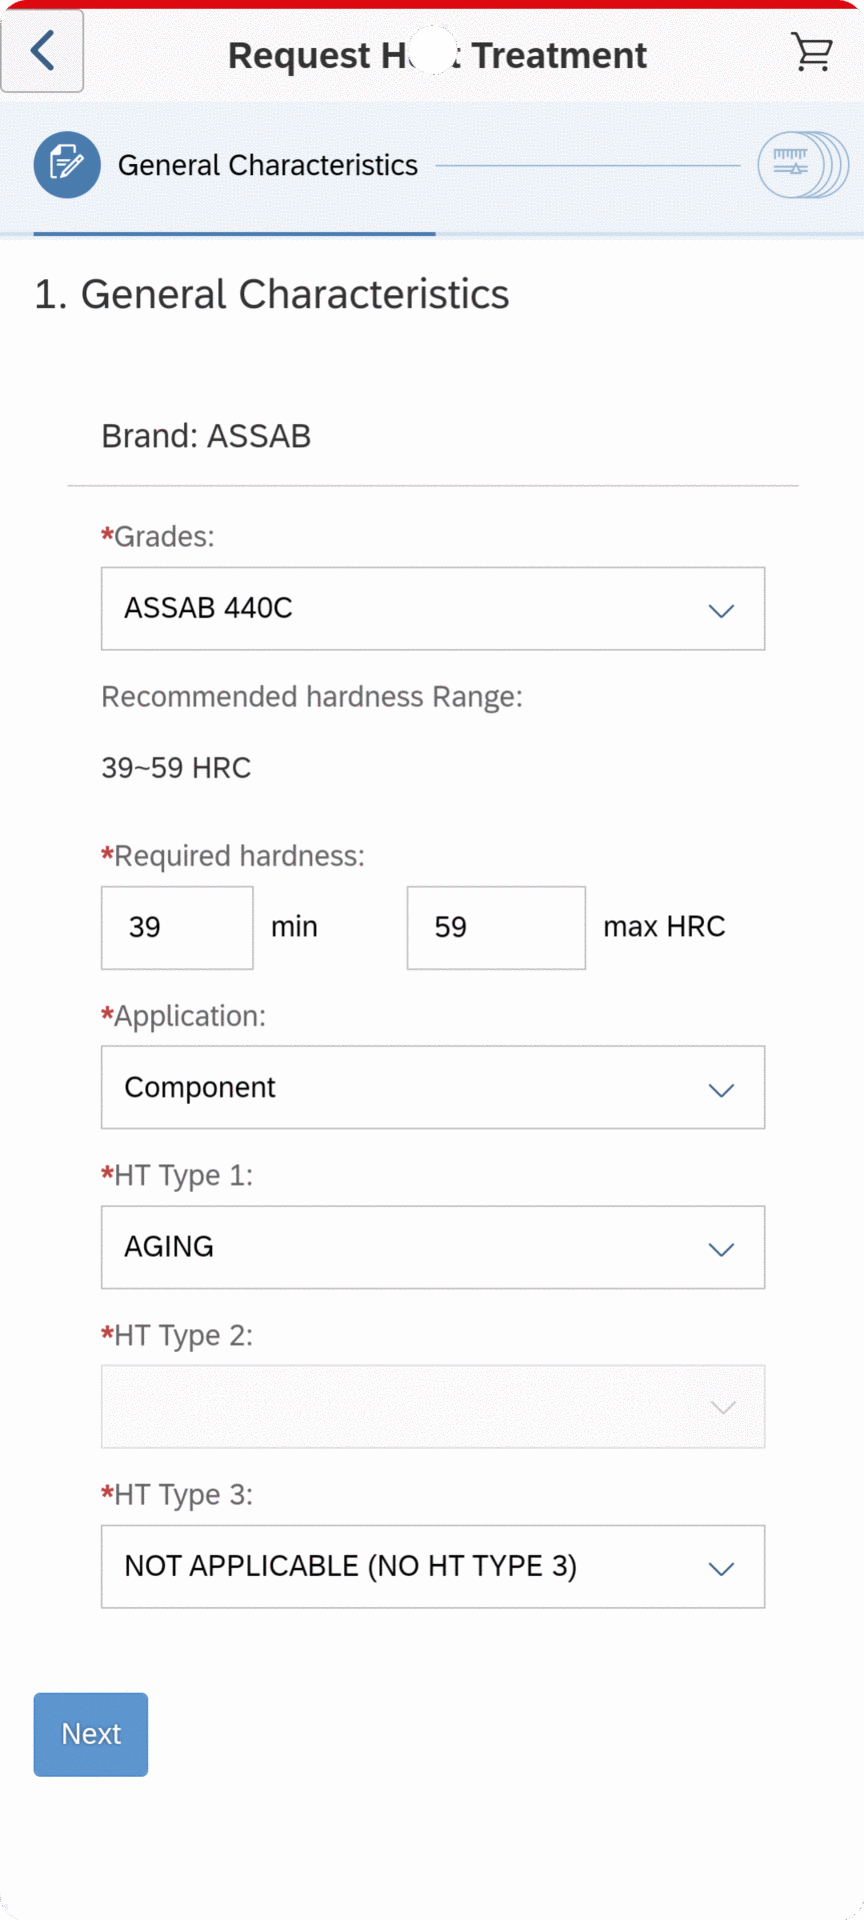Click the General Characteristics step icon
The image size is (864, 1920).
click(67, 165)
